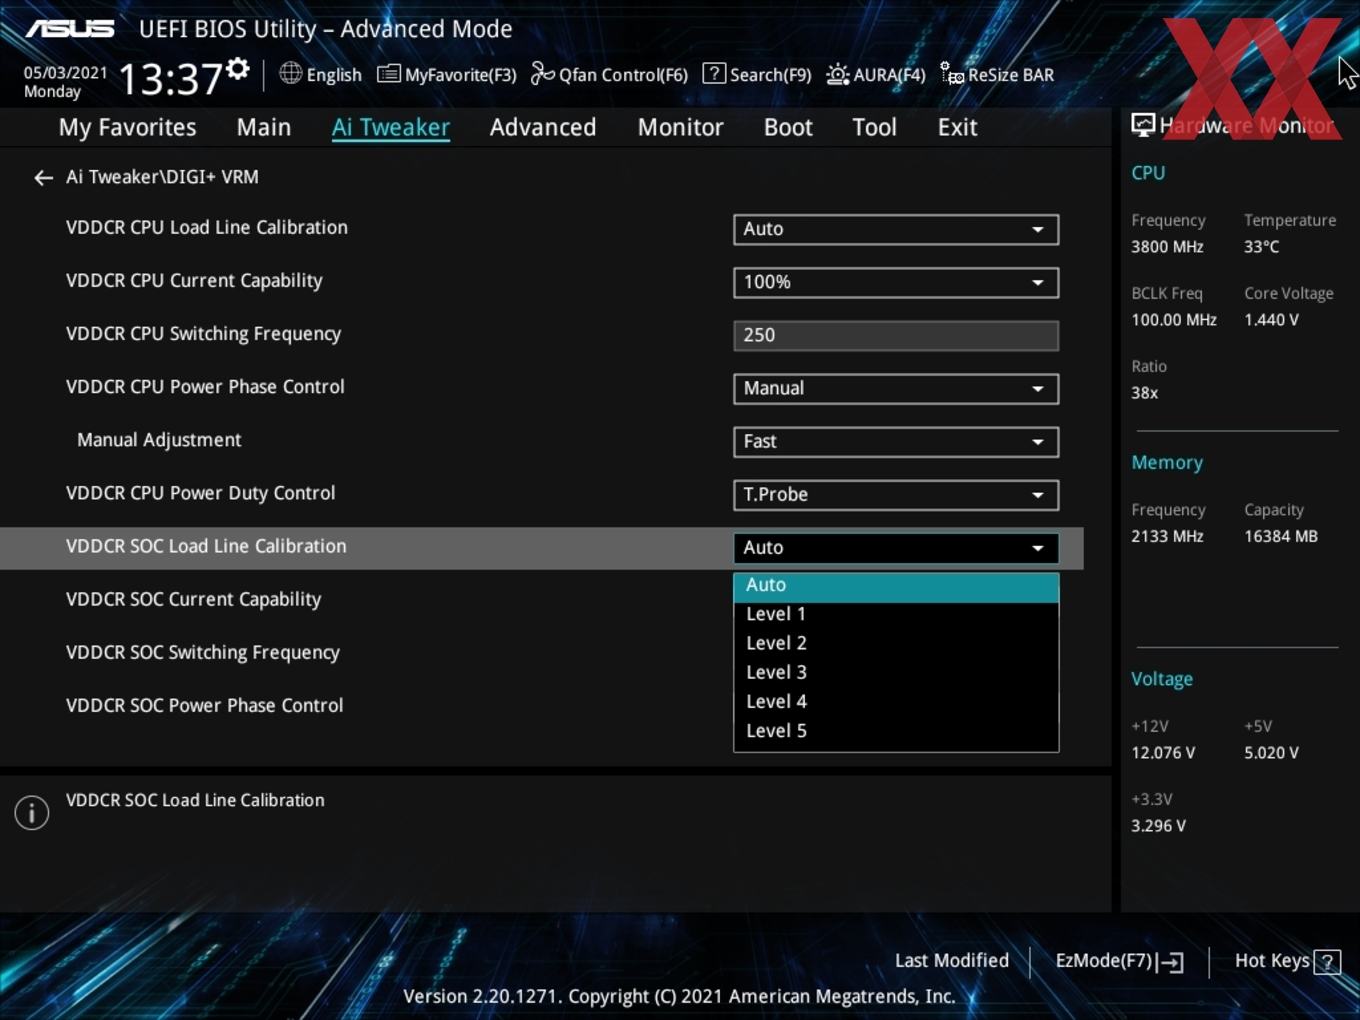Choose Level 3 from the dropdown list

(x=896, y=672)
